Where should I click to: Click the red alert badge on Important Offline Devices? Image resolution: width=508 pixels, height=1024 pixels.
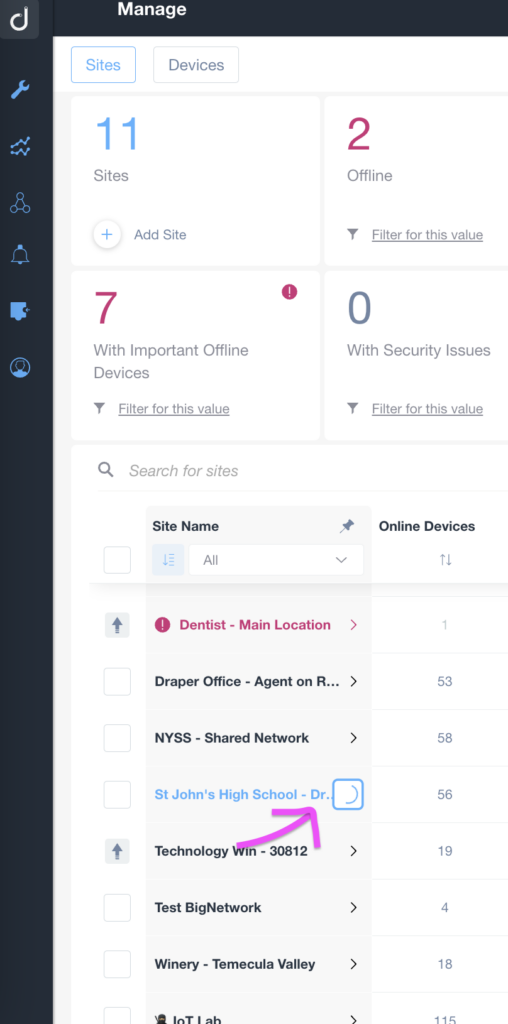[x=289, y=293]
